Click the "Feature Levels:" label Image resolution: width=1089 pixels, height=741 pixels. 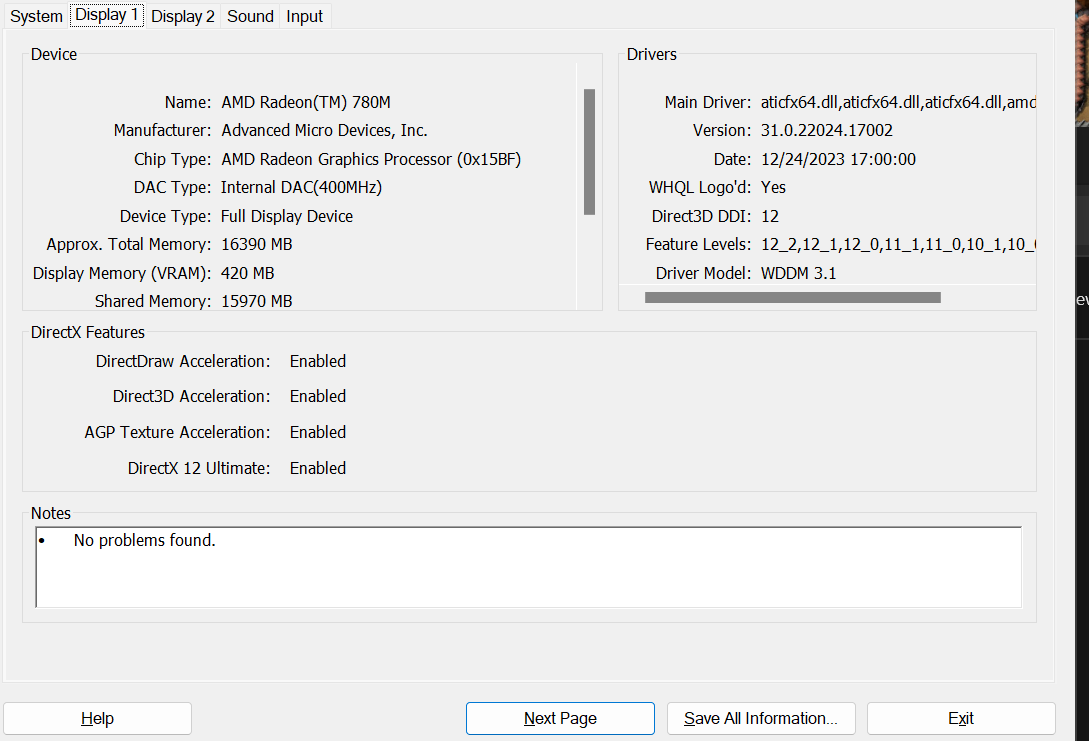coord(699,244)
